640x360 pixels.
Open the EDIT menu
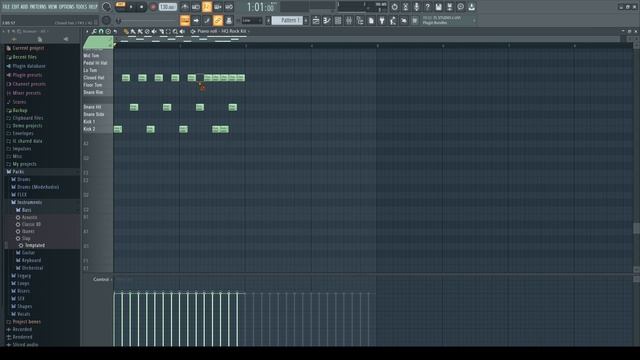[15, 7]
